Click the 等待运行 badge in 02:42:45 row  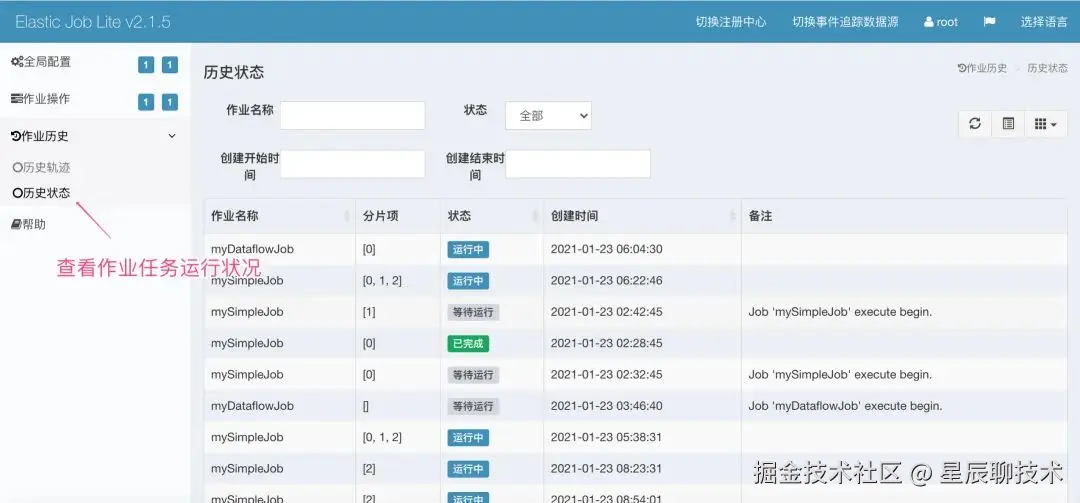(x=473, y=312)
